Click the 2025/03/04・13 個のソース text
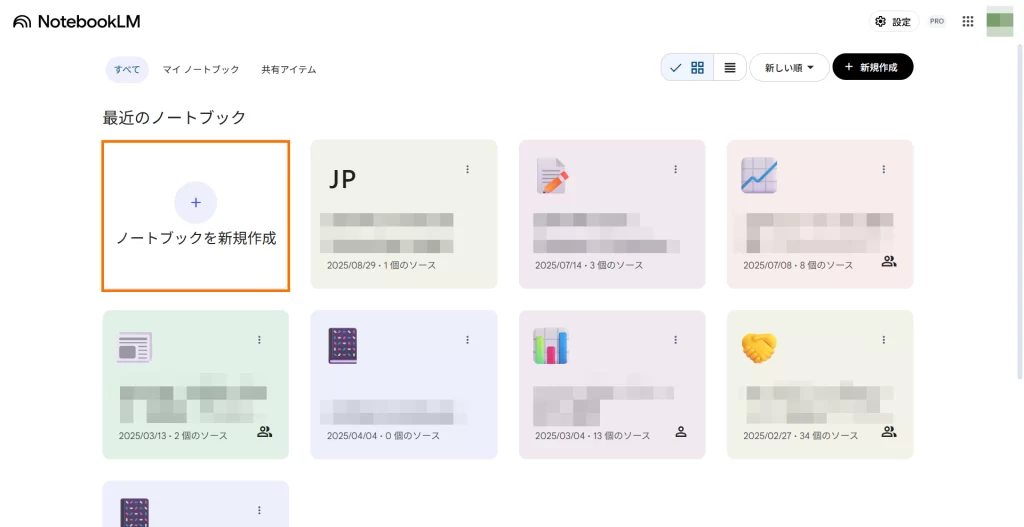The image size is (1024, 527). (x=592, y=436)
